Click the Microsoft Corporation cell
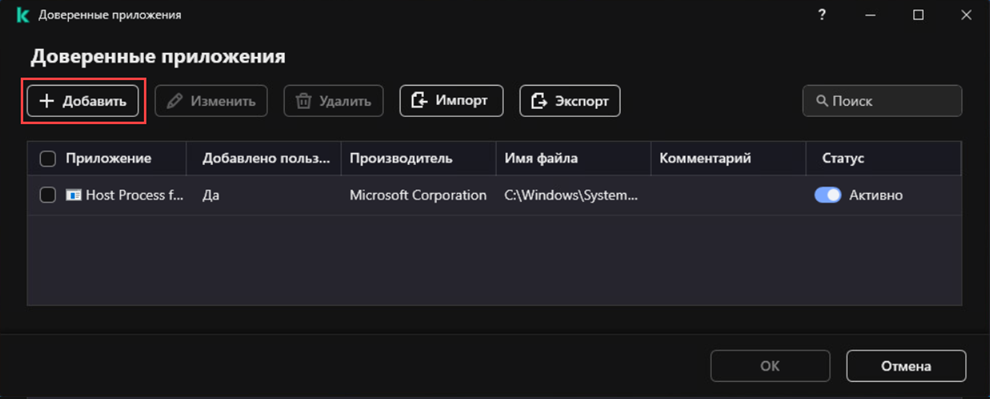 tap(418, 196)
